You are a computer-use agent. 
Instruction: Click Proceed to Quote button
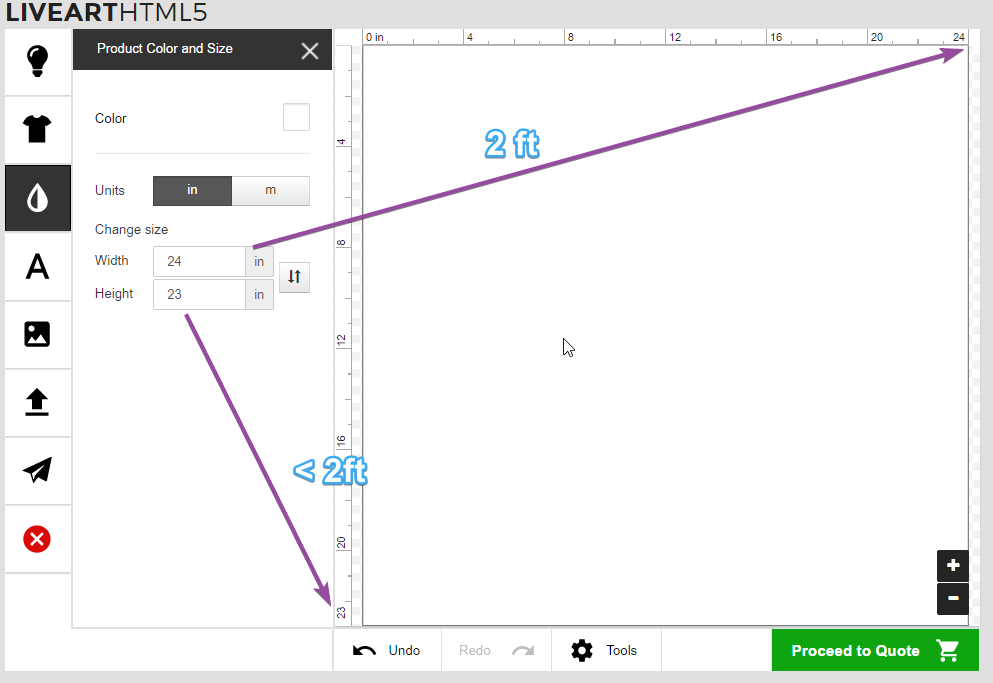point(874,650)
